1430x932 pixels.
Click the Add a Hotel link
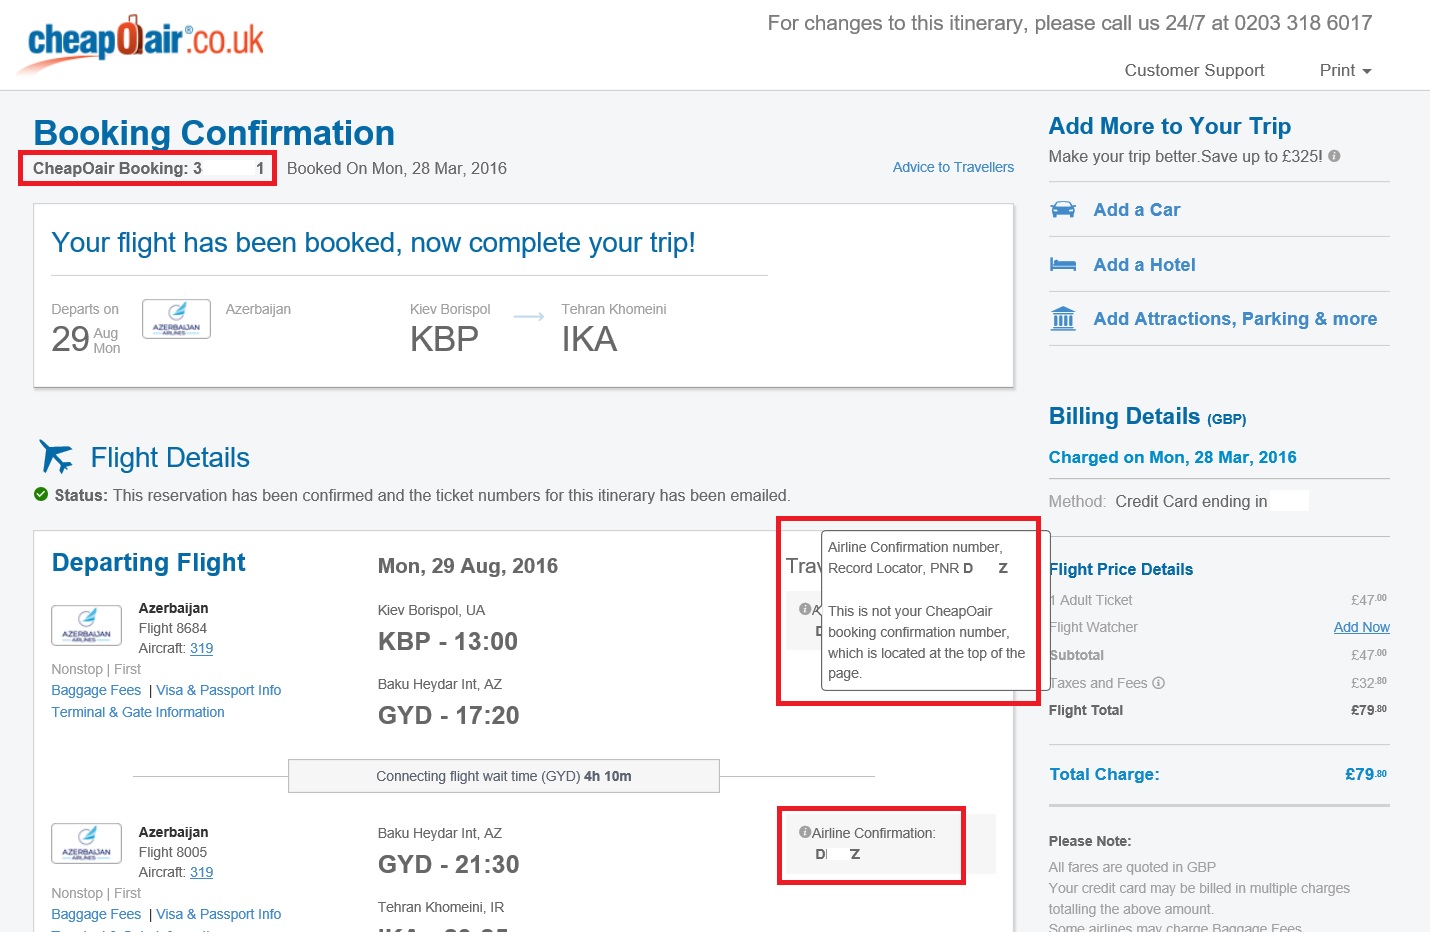tap(1144, 265)
